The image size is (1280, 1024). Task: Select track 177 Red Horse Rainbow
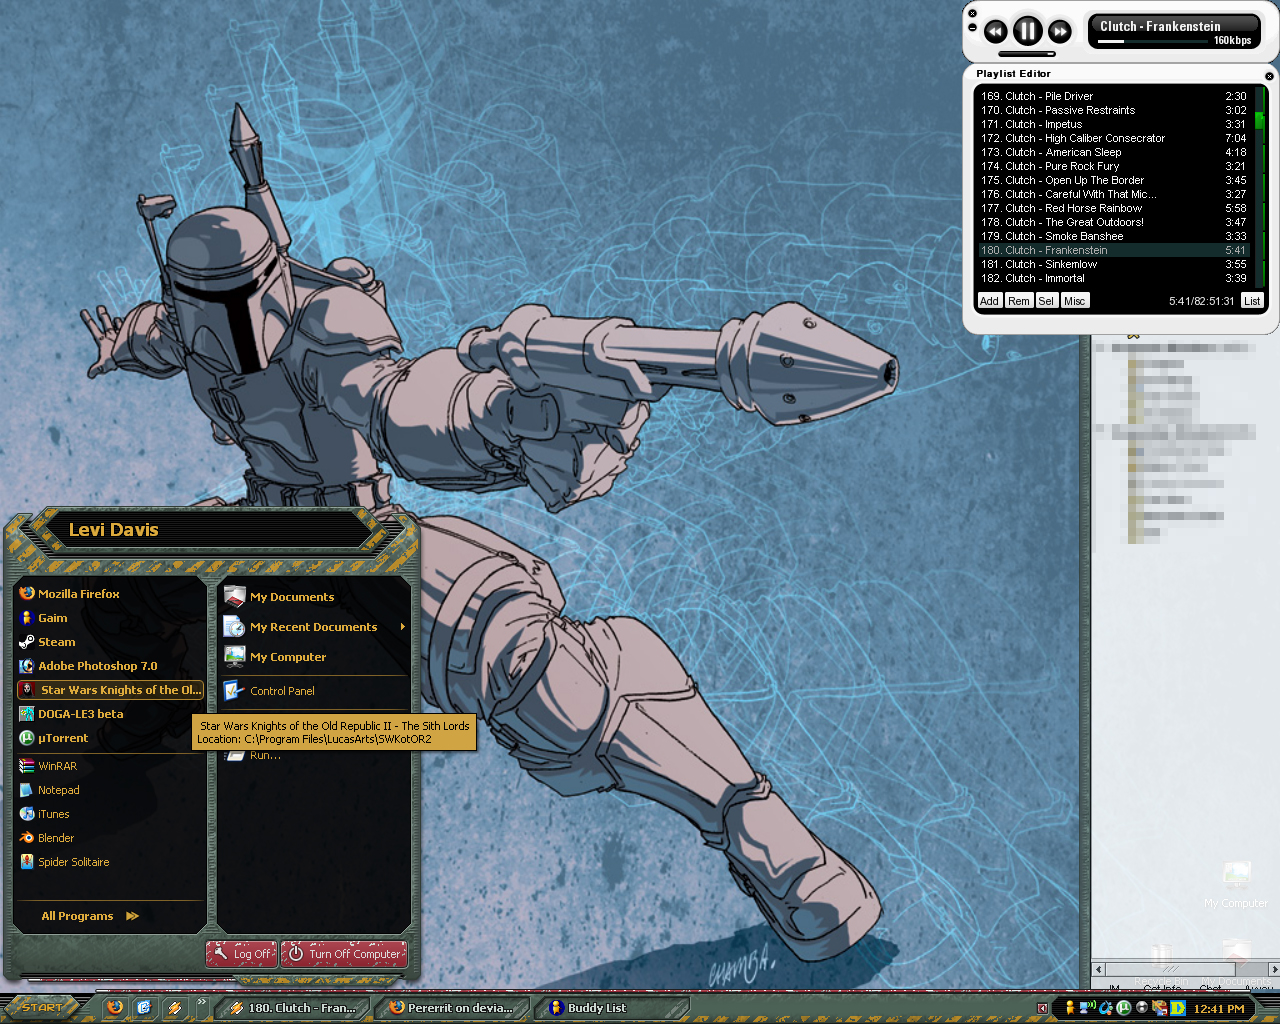pos(1114,209)
